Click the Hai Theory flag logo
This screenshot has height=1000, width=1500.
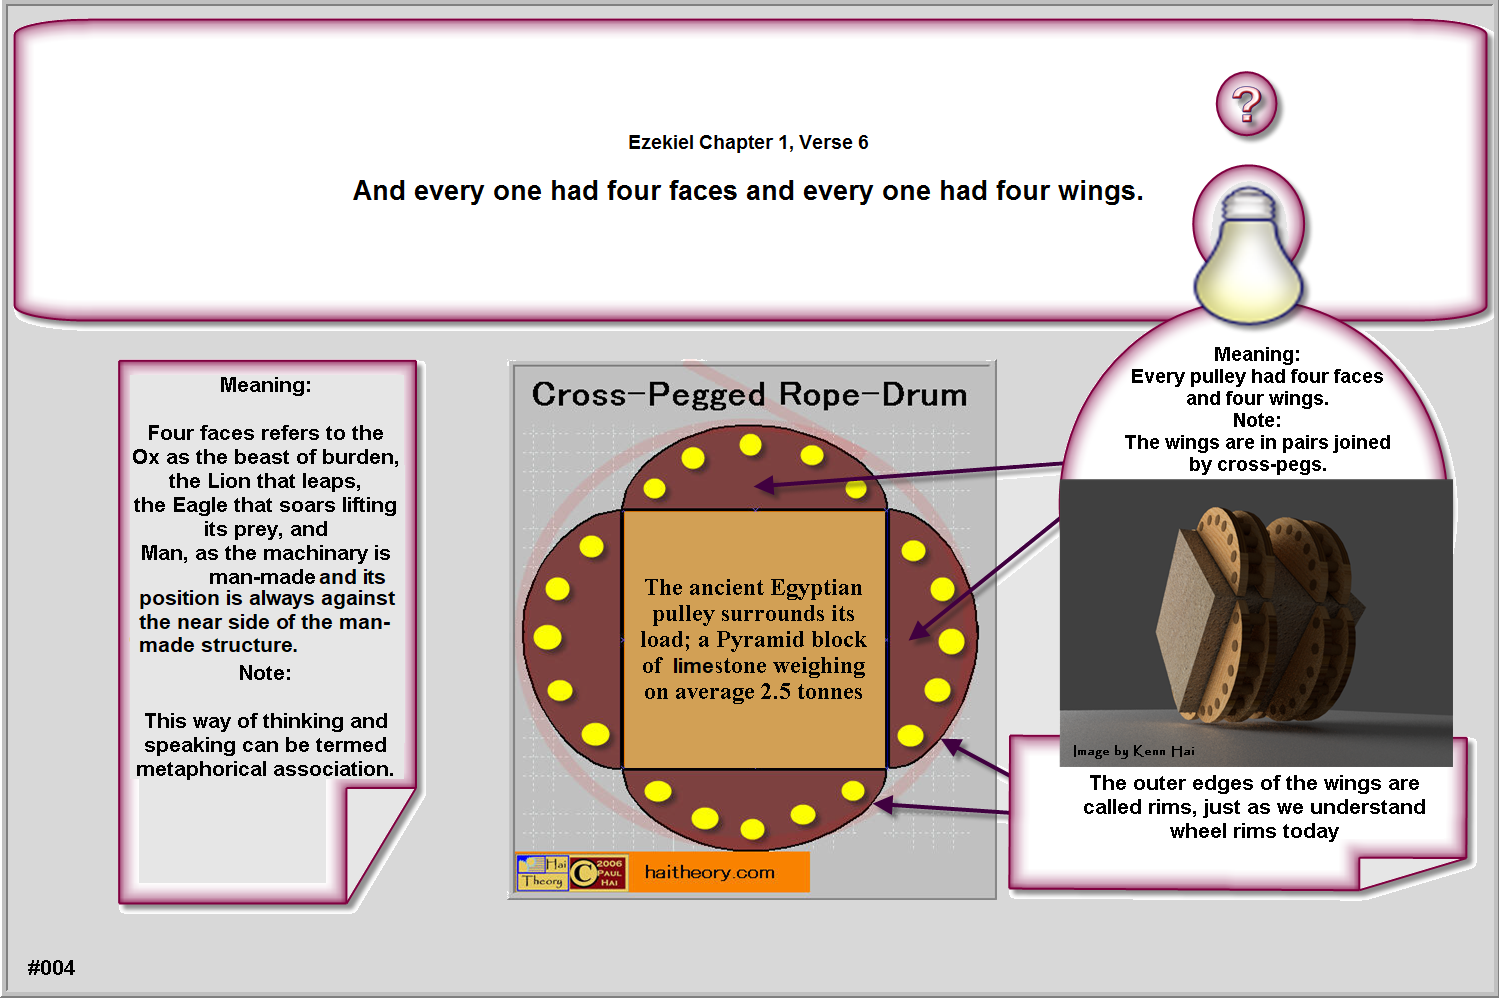pyautogui.click(x=542, y=872)
